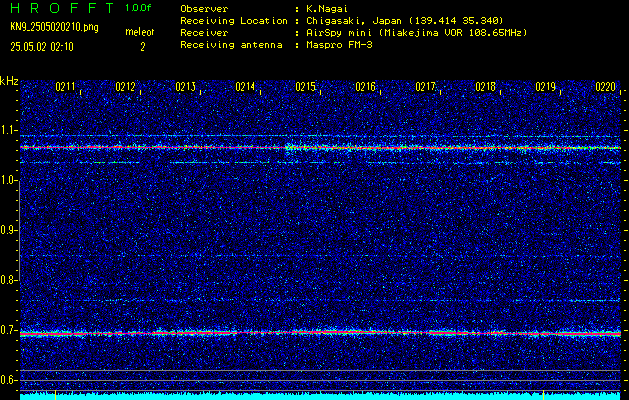629x400 pixels.
Task: Click the 0.6 frequency axis label
Action: pos(8,380)
